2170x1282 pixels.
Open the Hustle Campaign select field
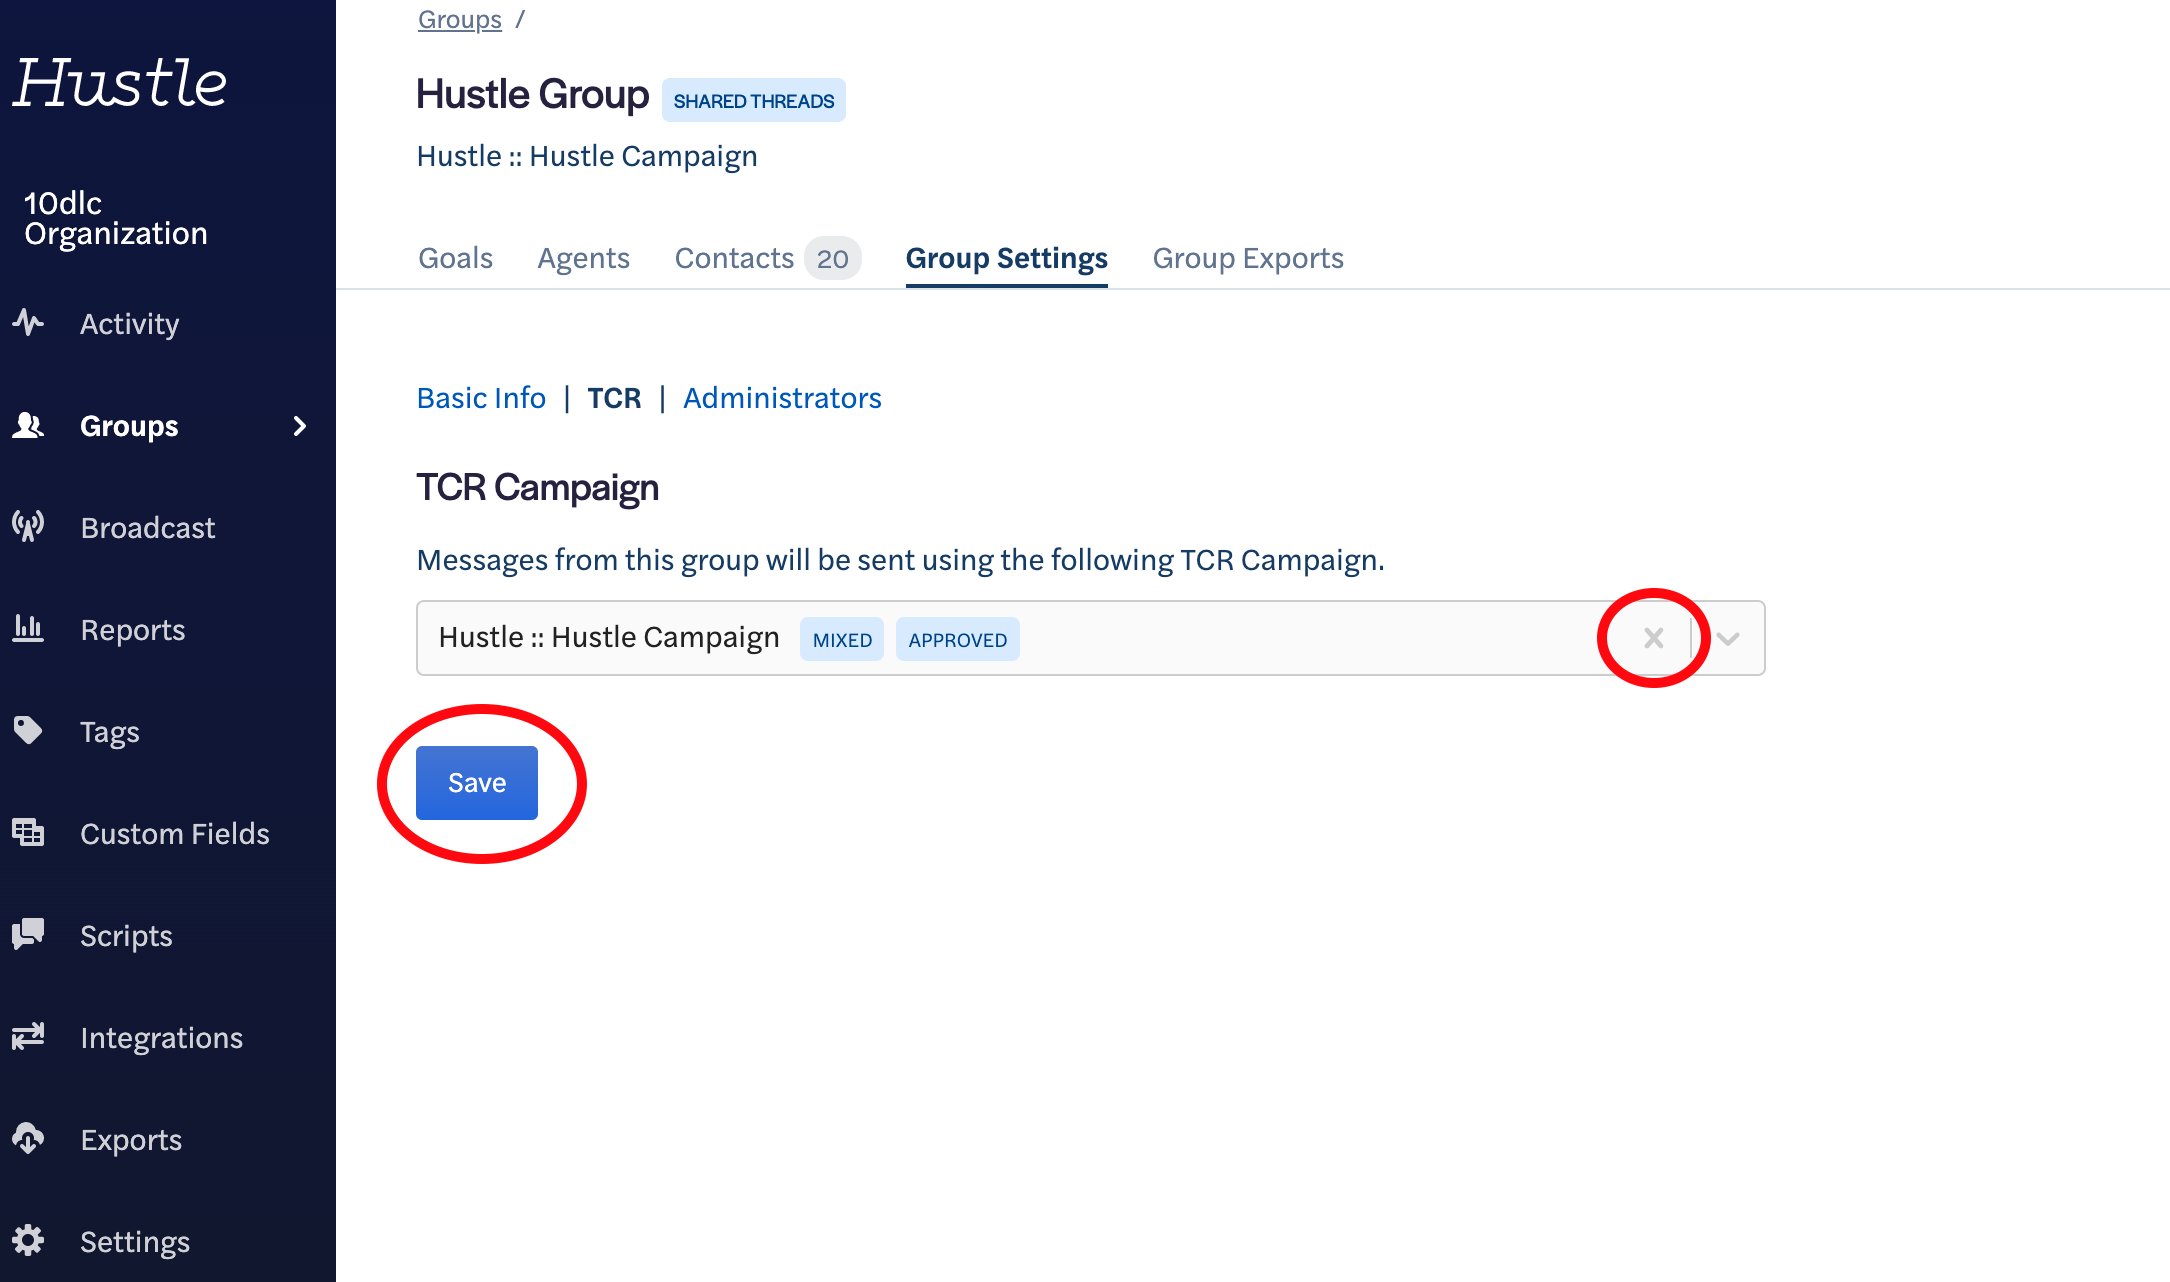(1090, 638)
